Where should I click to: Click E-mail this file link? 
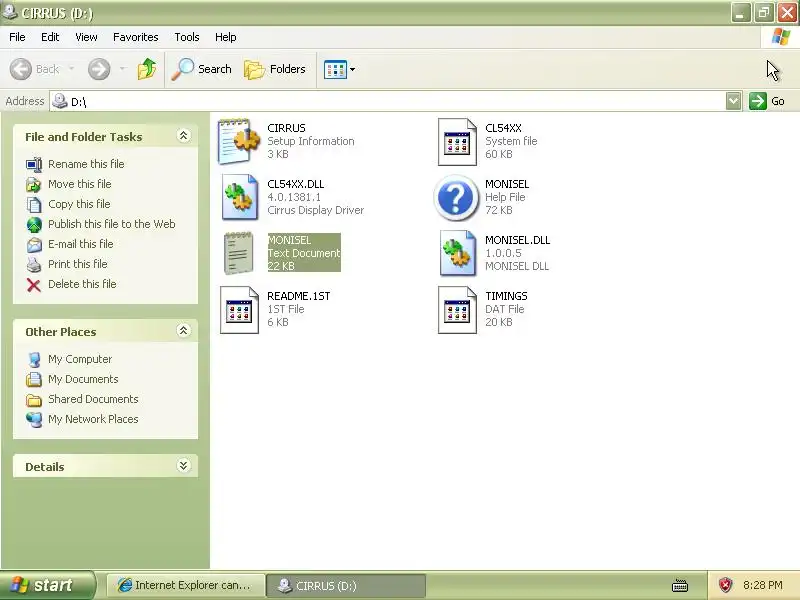click(x=81, y=244)
